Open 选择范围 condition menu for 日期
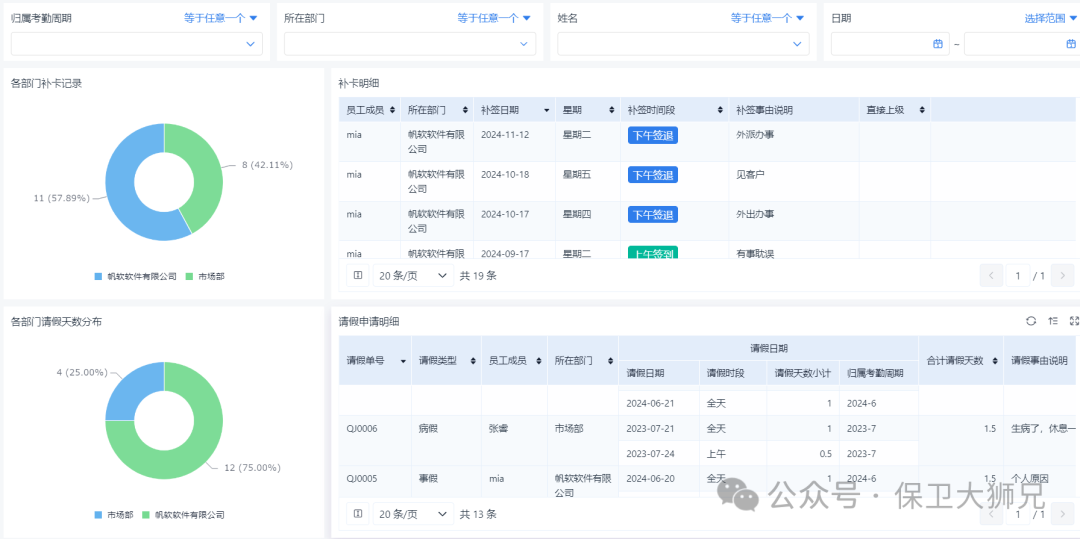Screen dimensions: 1080x539 pos(1047,18)
